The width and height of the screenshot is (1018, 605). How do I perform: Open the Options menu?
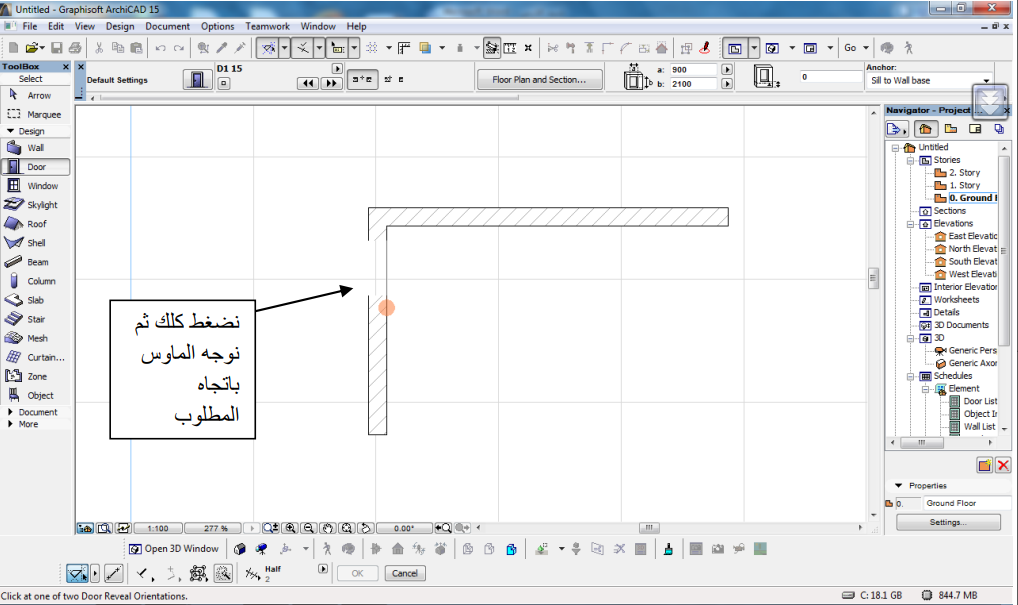click(217, 26)
